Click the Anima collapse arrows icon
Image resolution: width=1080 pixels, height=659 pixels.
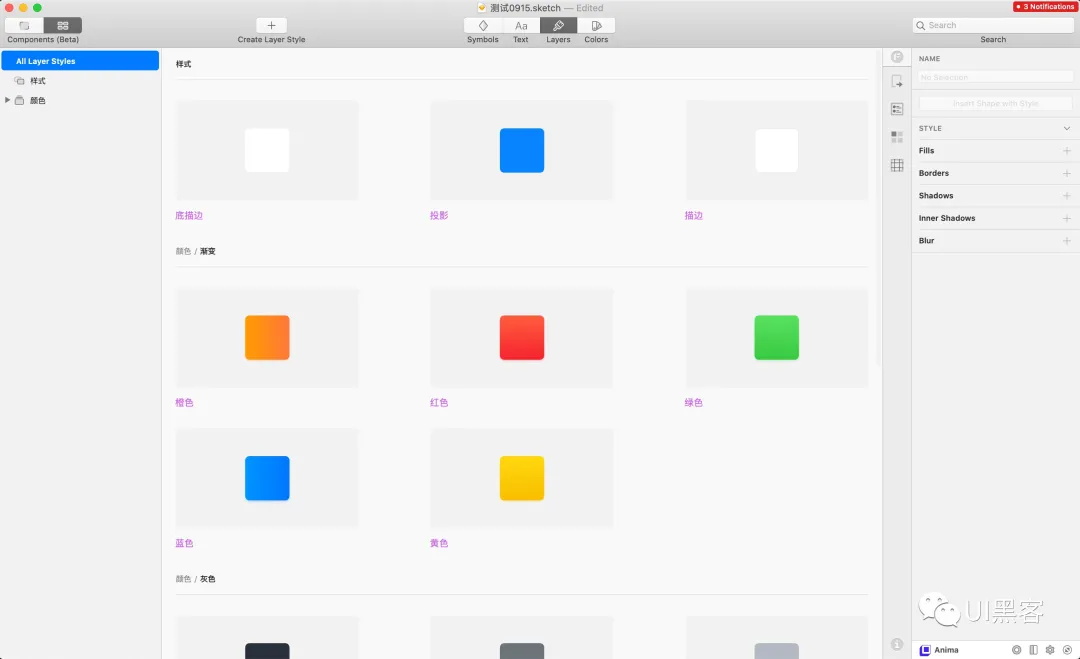coord(1068,650)
